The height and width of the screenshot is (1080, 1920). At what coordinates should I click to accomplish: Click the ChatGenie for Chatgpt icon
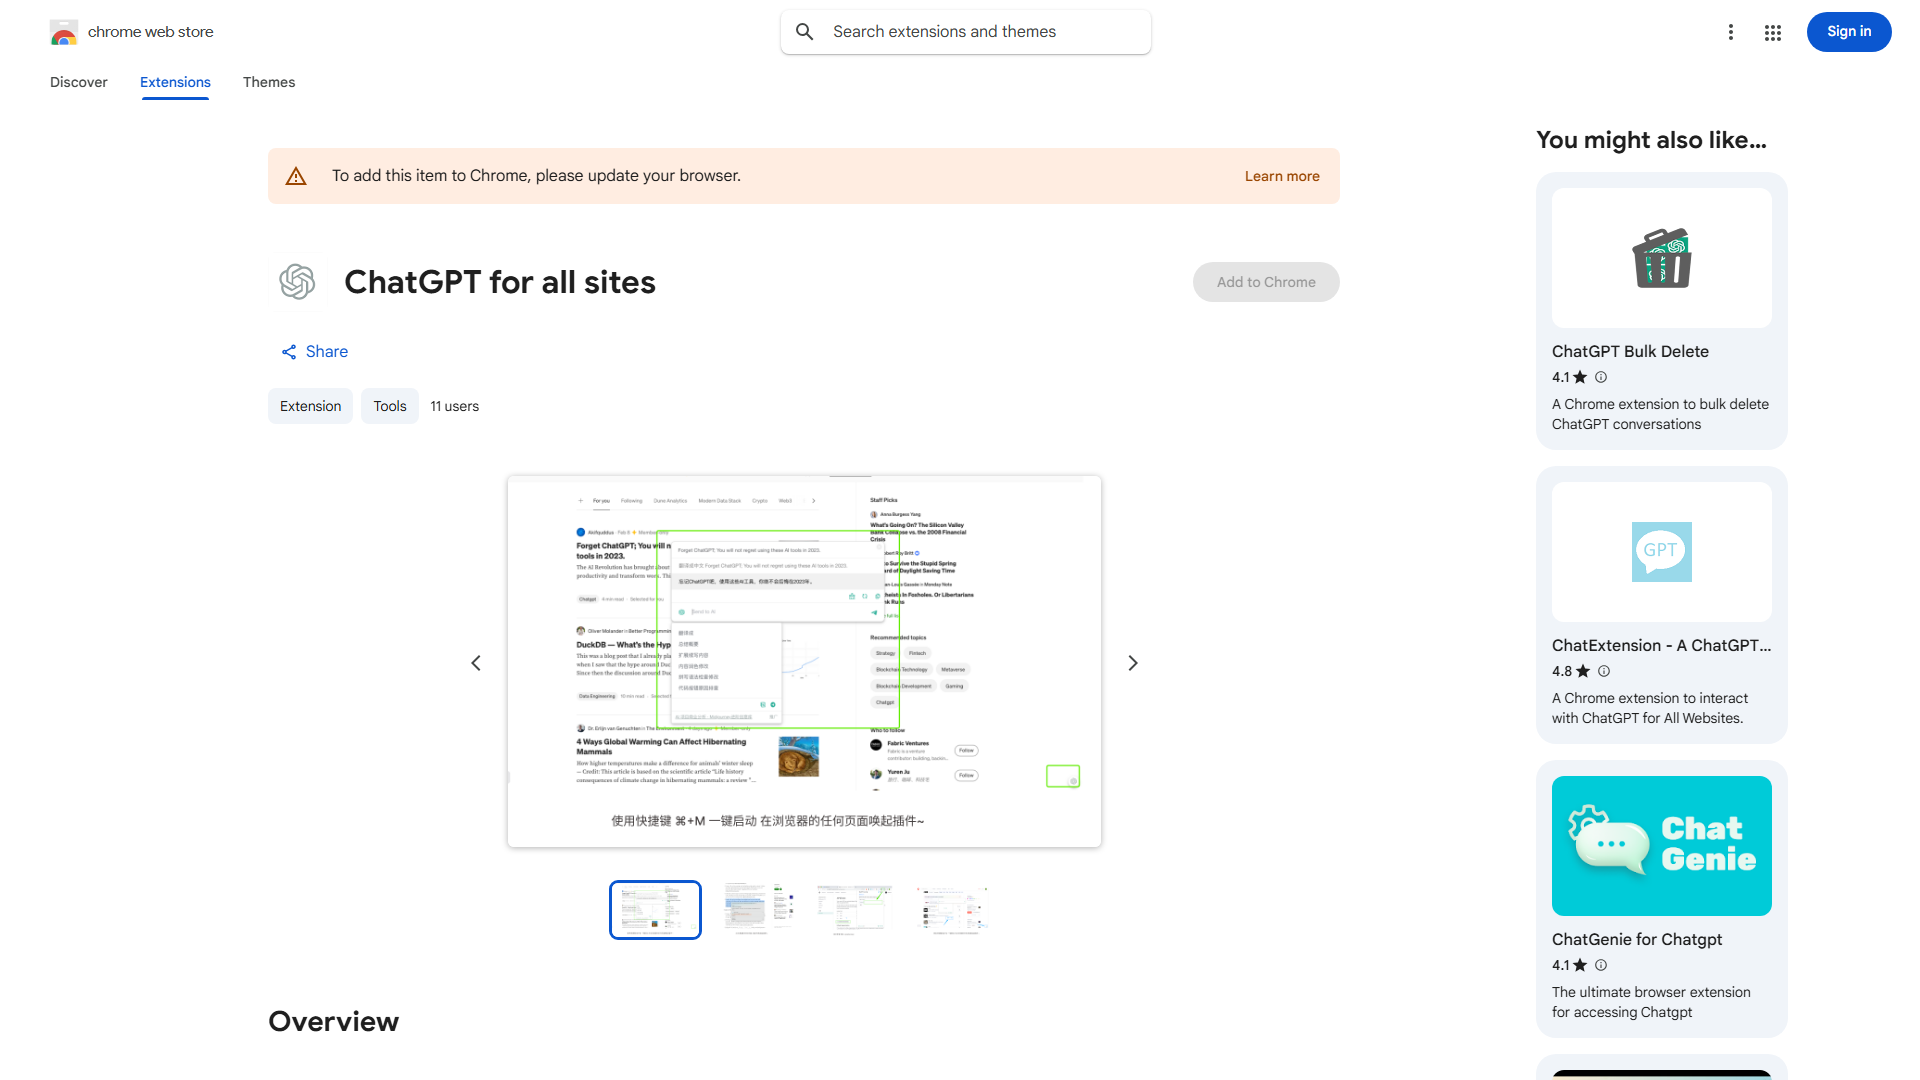1660,845
